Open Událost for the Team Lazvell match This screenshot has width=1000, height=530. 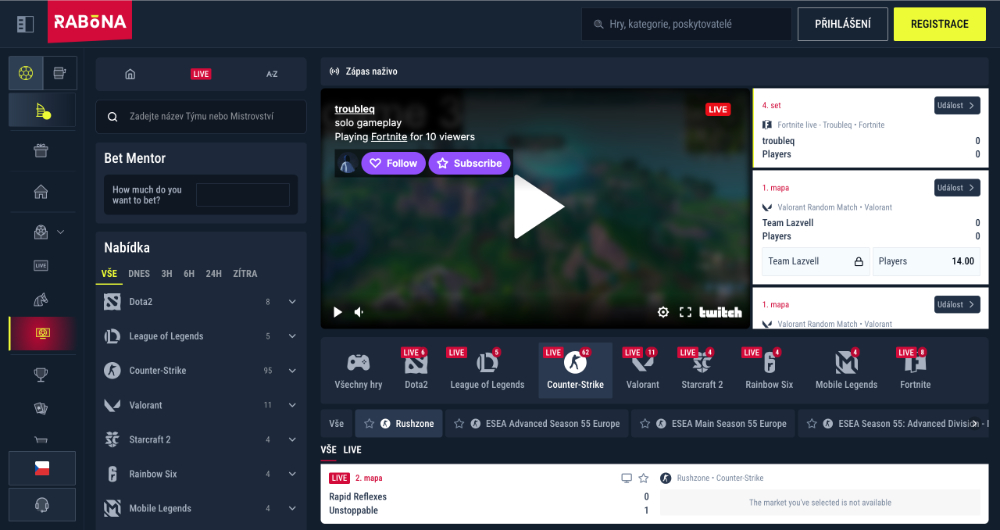[957, 188]
